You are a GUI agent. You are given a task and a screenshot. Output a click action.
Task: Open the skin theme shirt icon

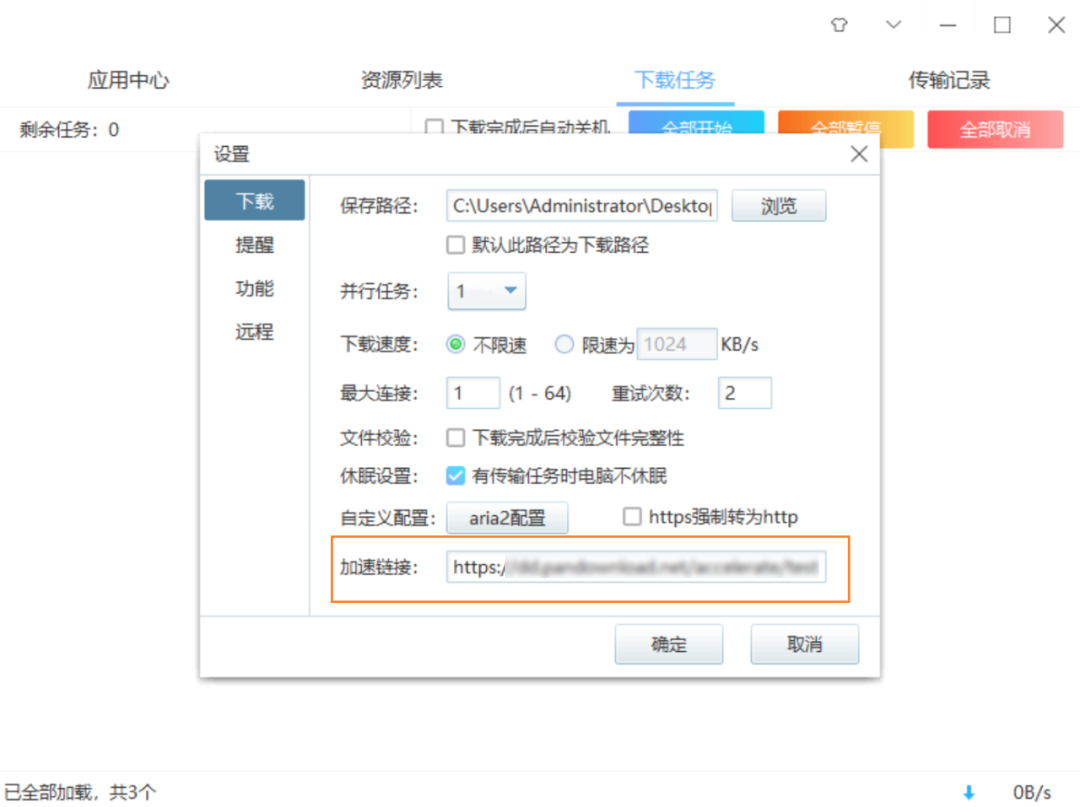pos(838,25)
